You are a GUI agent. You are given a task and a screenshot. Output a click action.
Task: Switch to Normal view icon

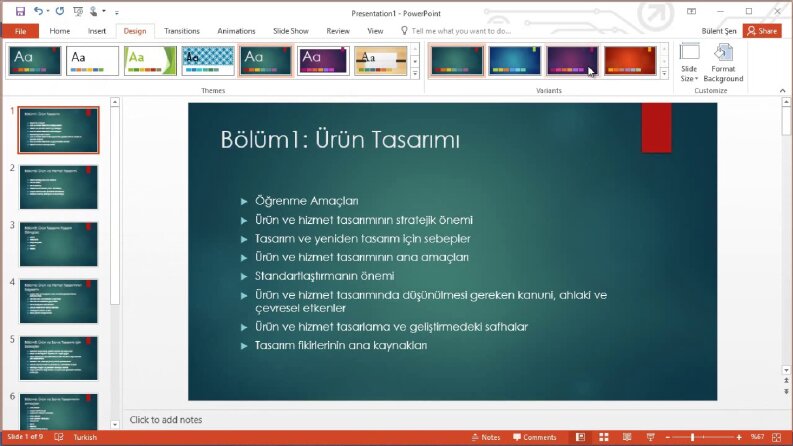pos(580,437)
